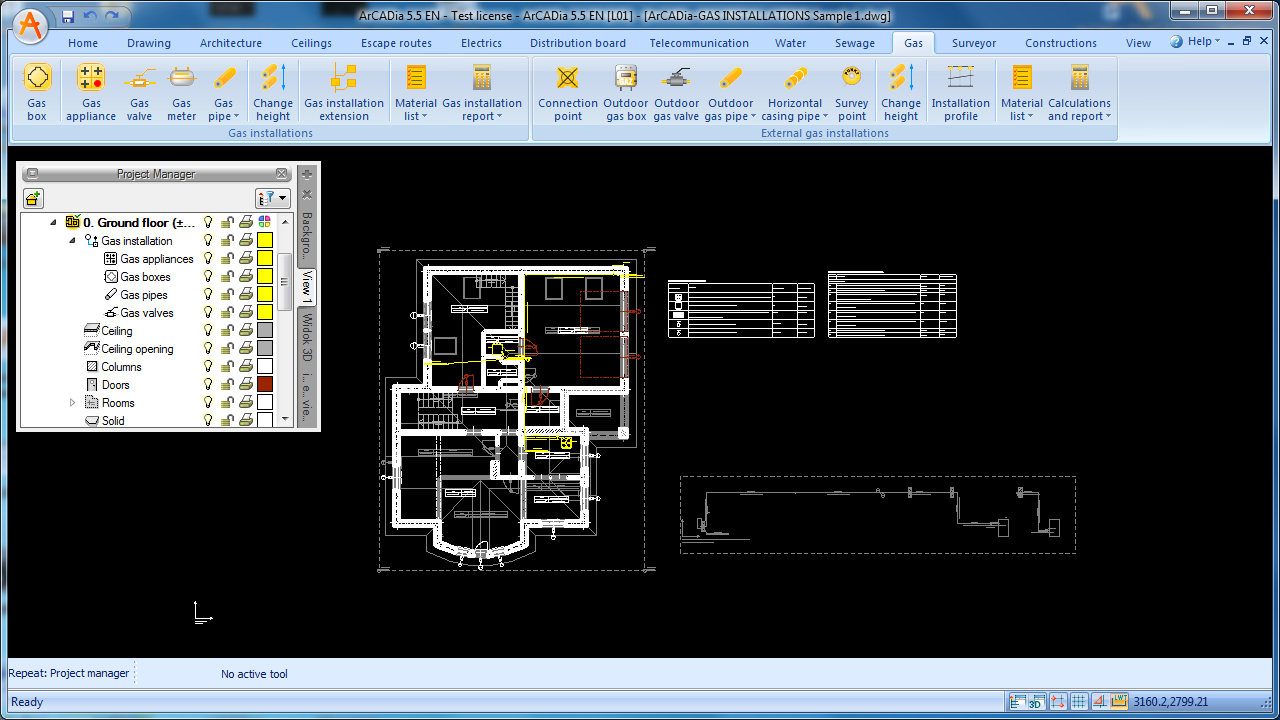The height and width of the screenshot is (720, 1280).
Task: Click the Gas appliance tool
Action: coord(91,92)
